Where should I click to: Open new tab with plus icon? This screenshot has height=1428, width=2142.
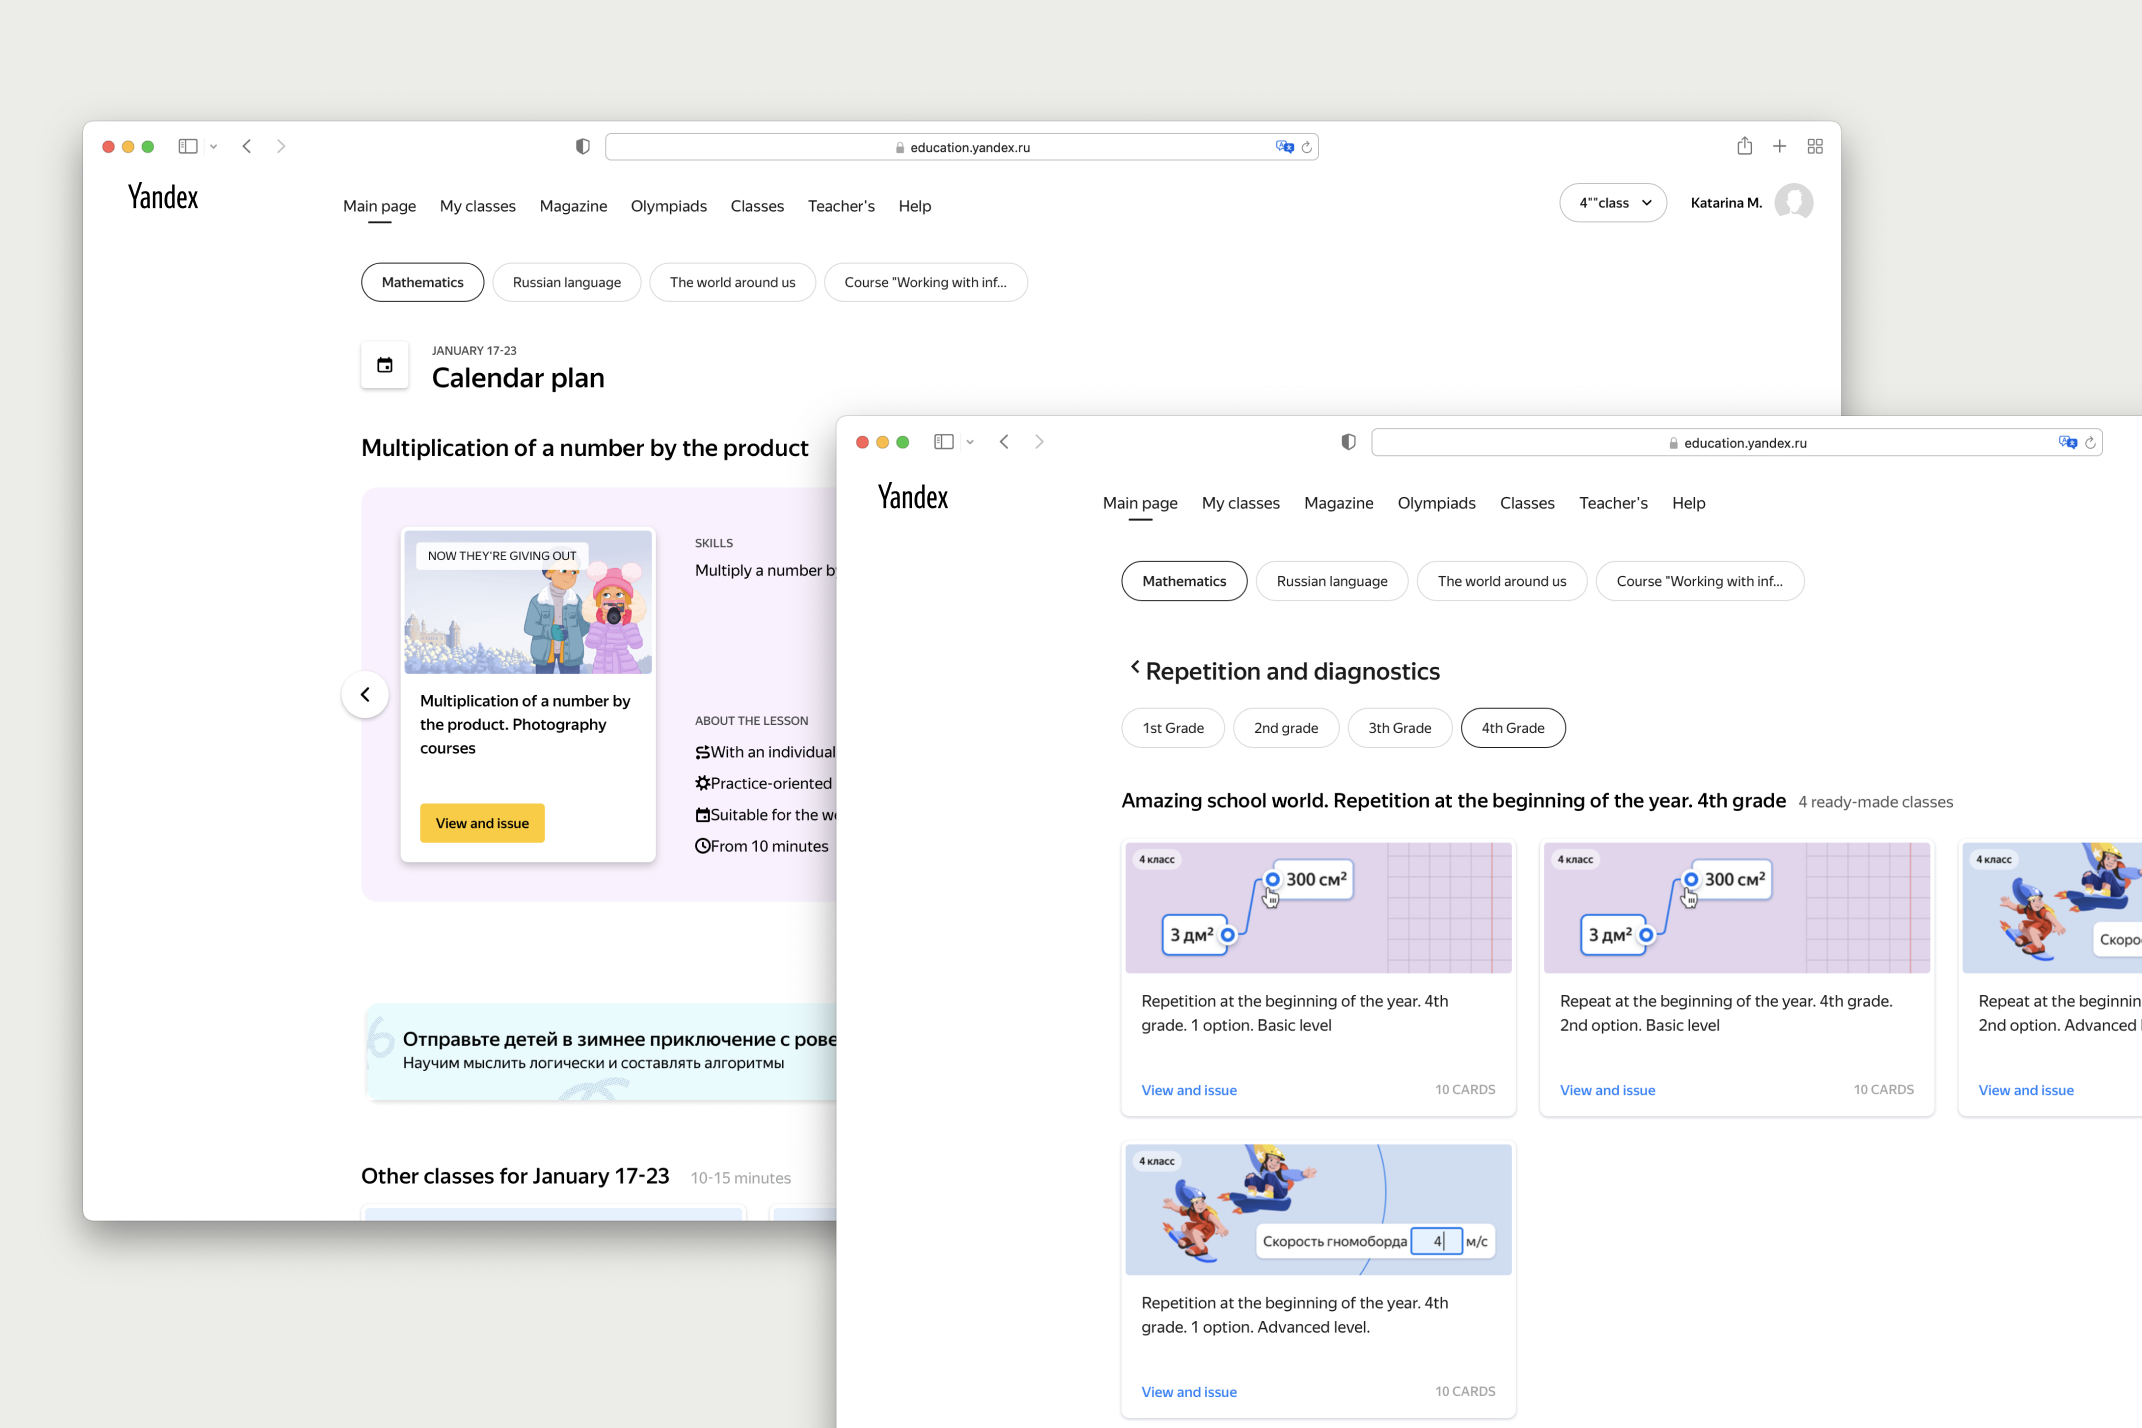point(1779,146)
